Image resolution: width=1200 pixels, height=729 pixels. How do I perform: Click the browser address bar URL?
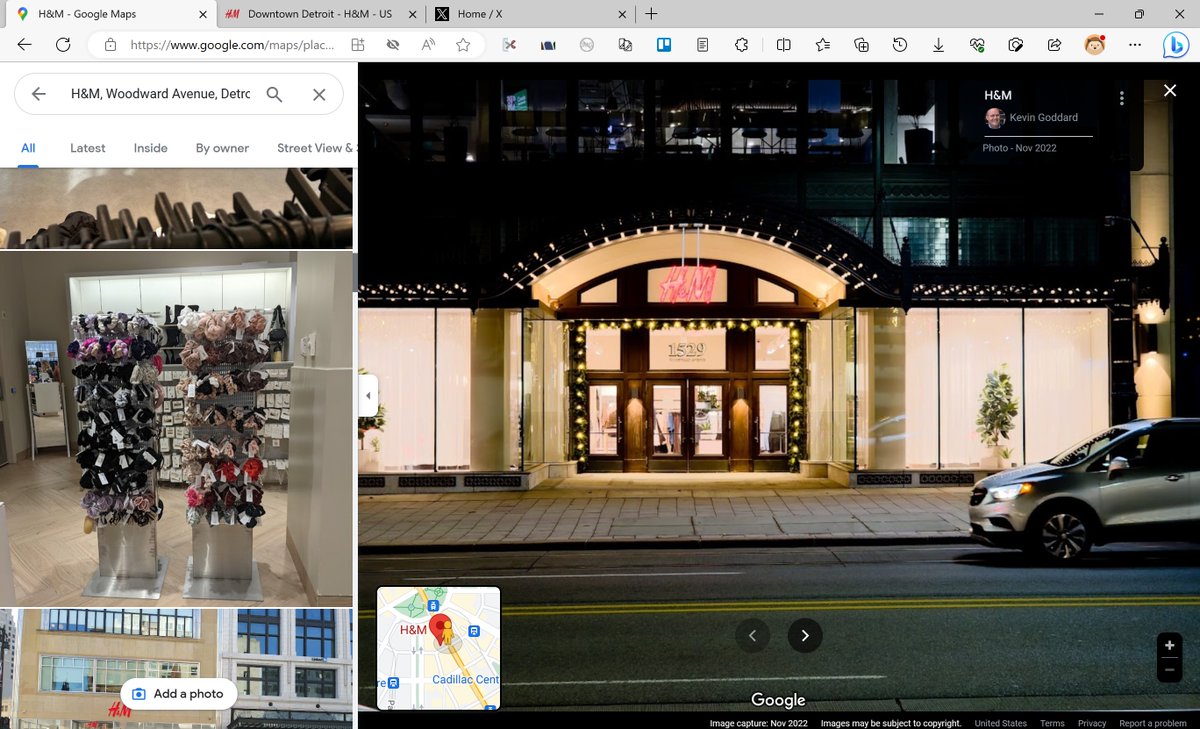click(x=232, y=45)
